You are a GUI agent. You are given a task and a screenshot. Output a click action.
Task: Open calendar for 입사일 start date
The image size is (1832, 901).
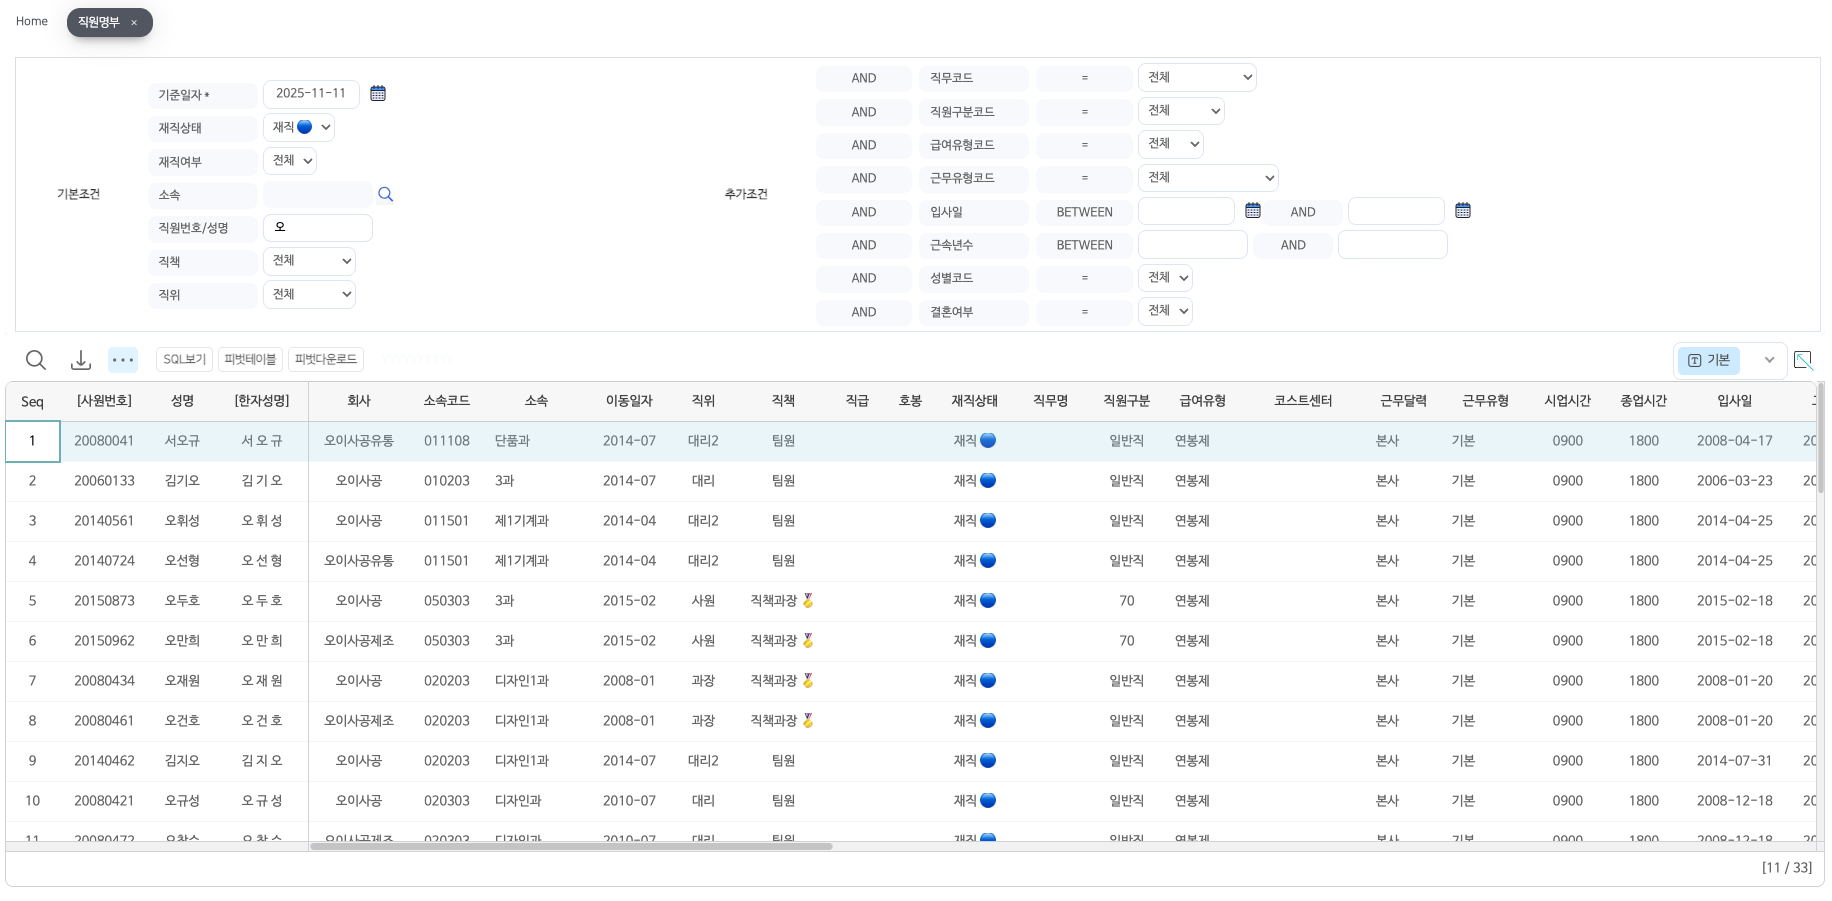click(1252, 211)
